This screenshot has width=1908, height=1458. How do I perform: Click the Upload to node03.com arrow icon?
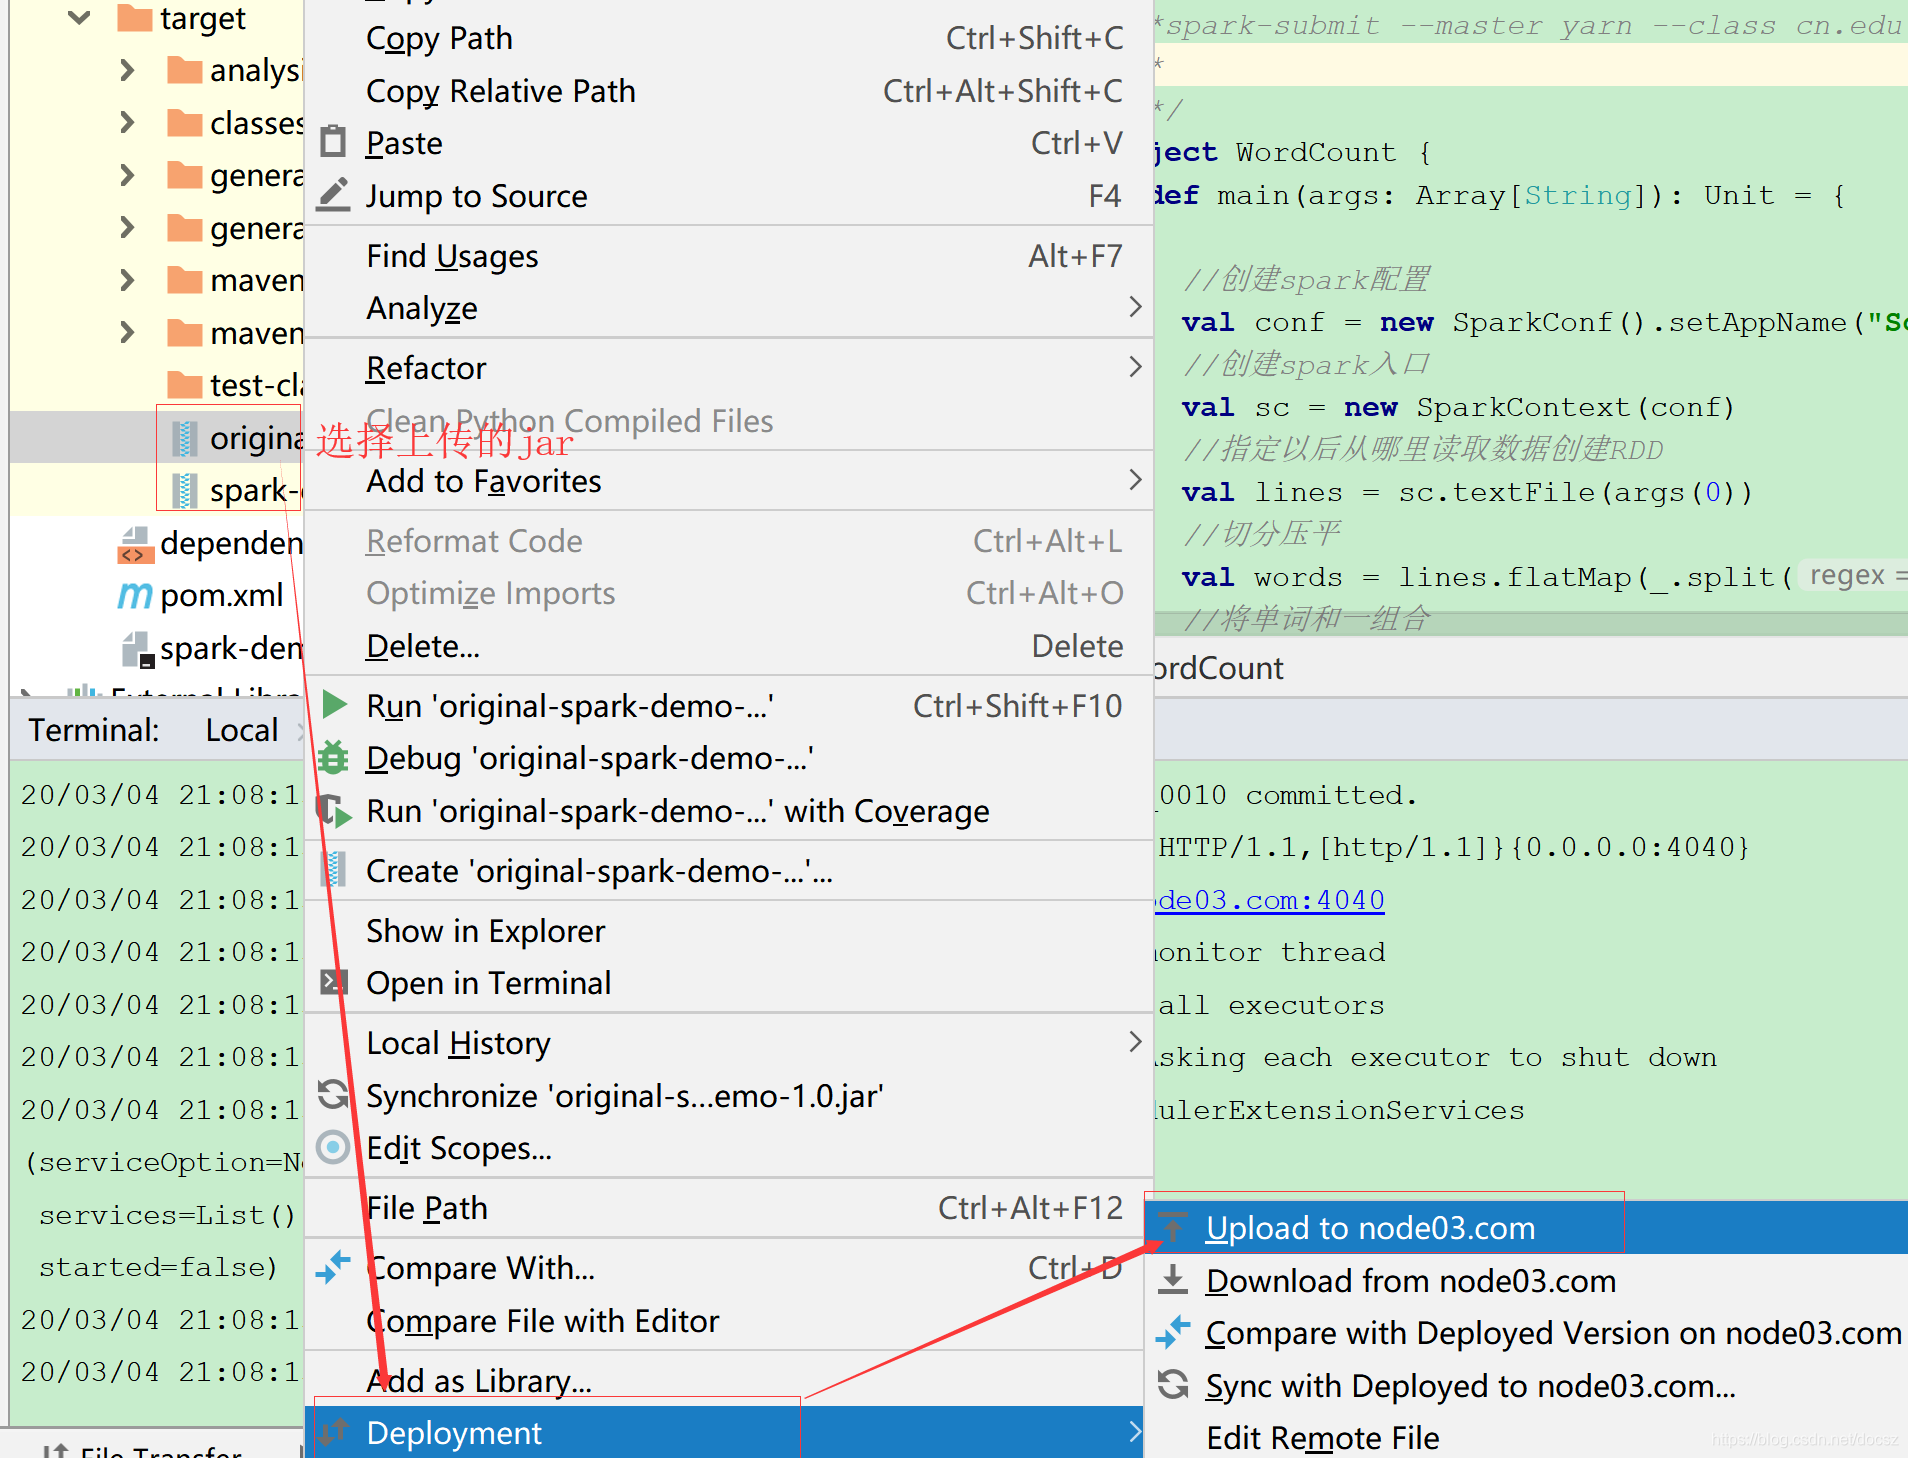point(1172,1227)
